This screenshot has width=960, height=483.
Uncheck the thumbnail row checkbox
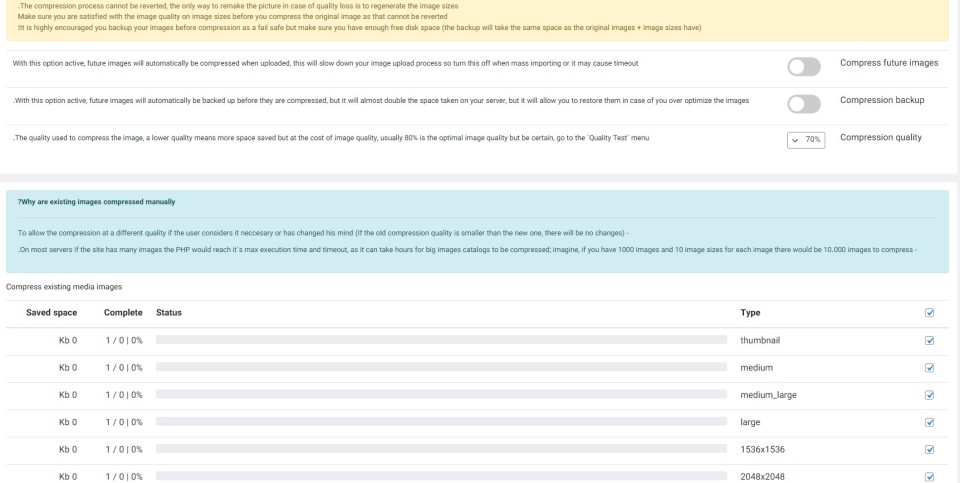(930, 341)
